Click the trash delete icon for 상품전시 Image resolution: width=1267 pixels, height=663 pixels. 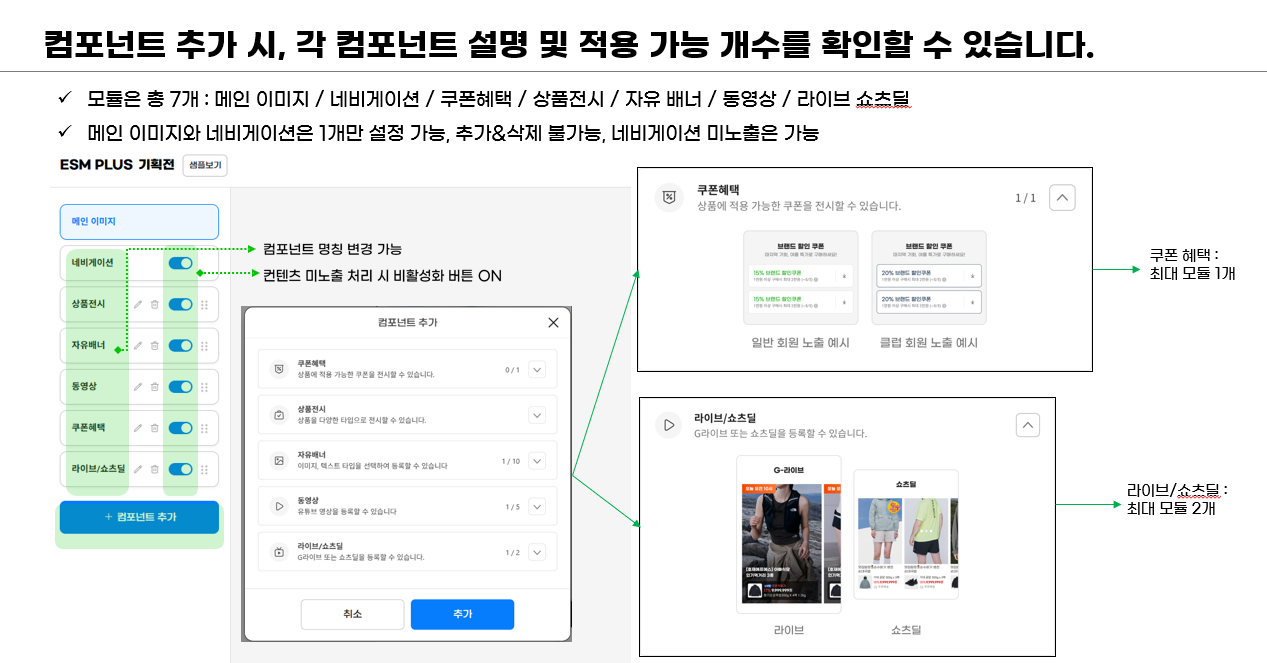pyautogui.click(x=155, y=304)
